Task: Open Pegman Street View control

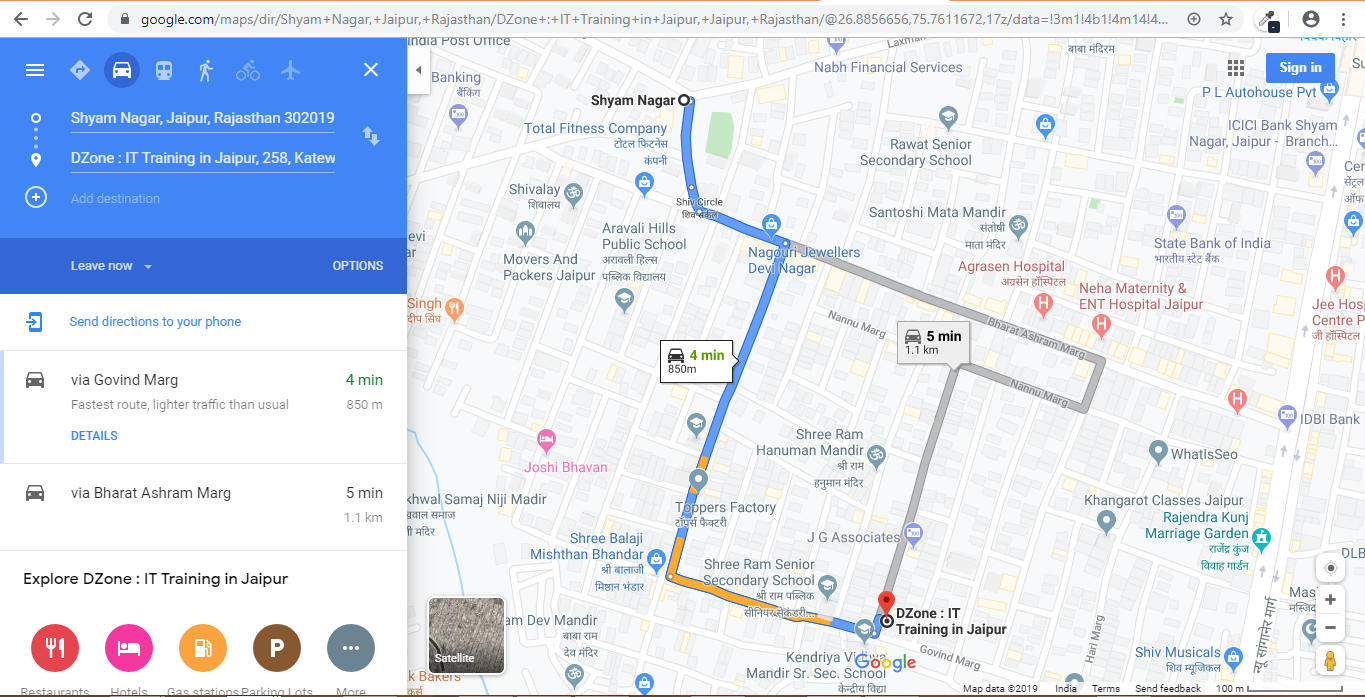Action: coord(1330,661)
